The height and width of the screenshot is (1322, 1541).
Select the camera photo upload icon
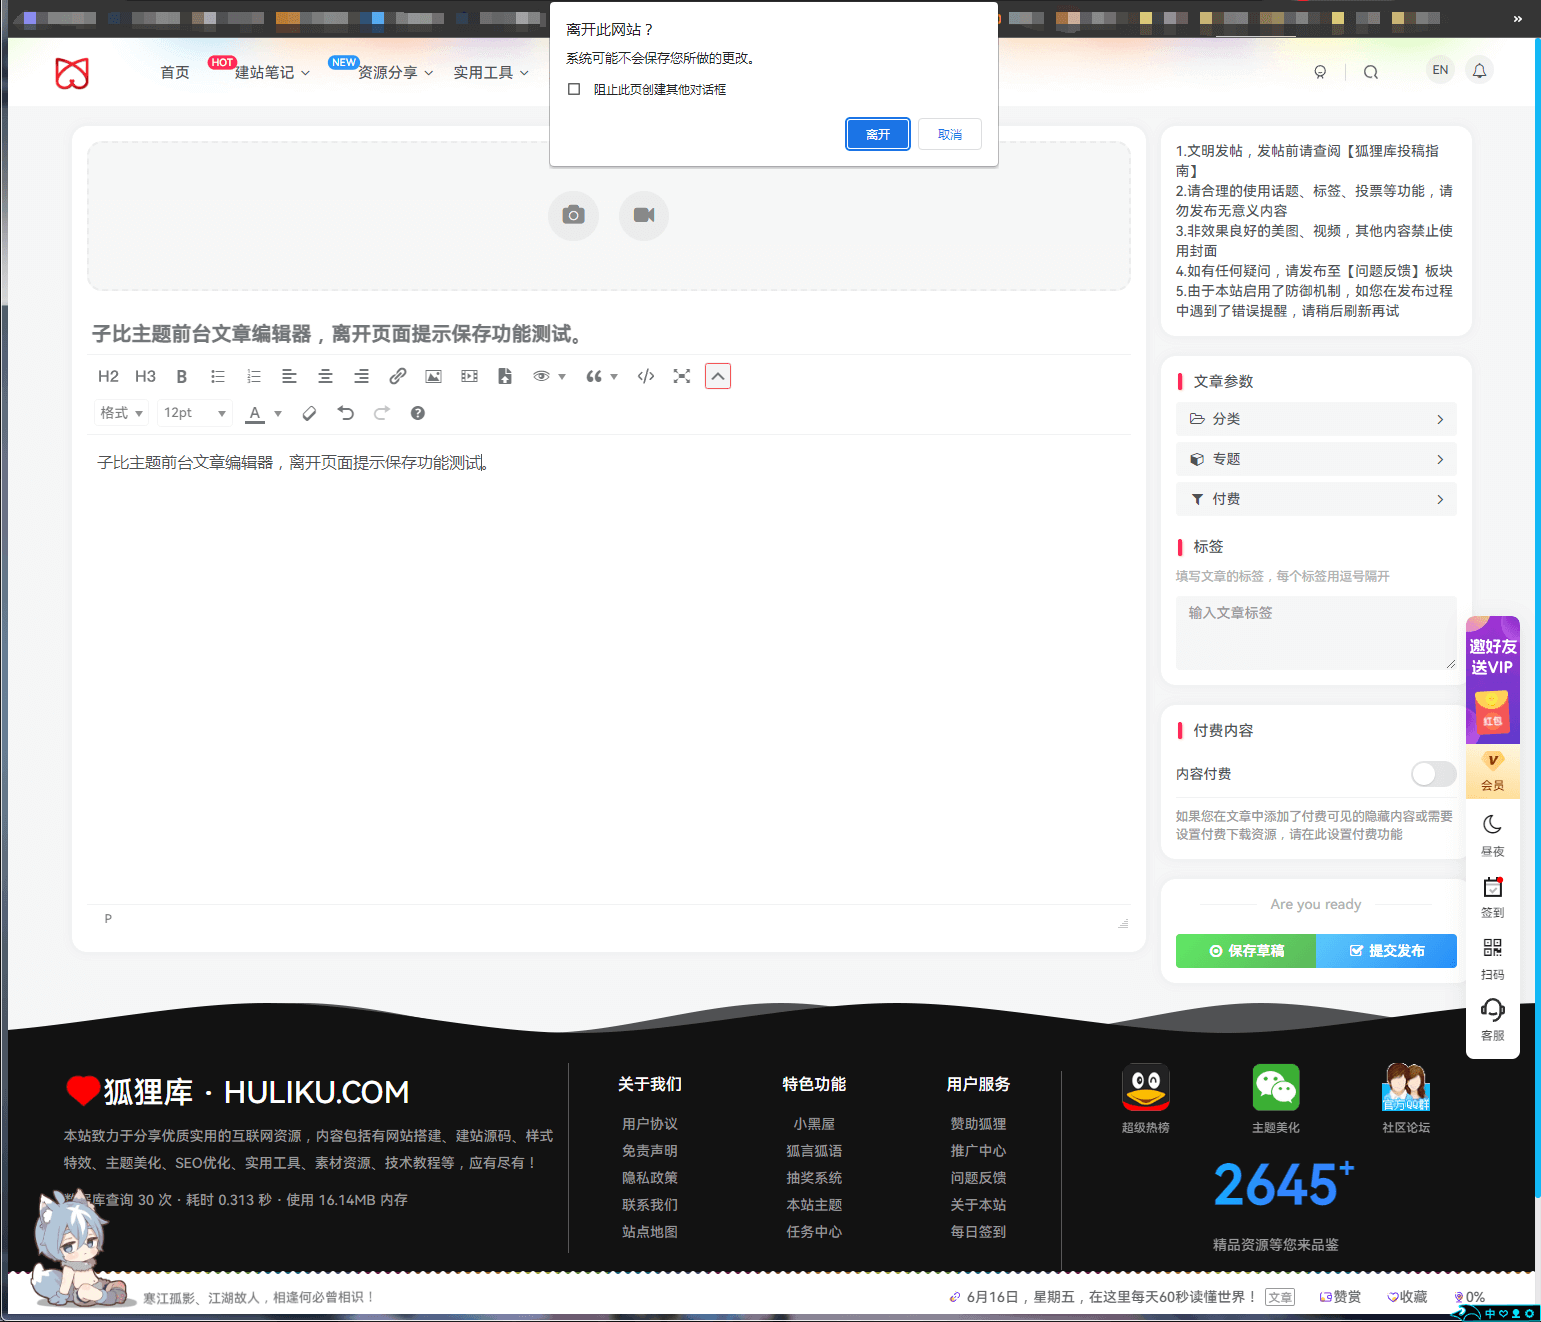[x=572, y=216]
